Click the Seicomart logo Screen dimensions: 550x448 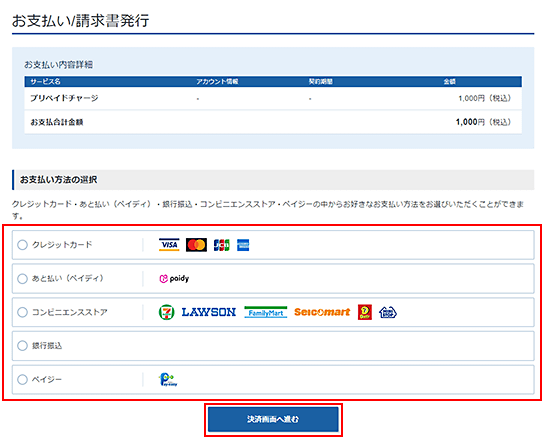point(322,312)
